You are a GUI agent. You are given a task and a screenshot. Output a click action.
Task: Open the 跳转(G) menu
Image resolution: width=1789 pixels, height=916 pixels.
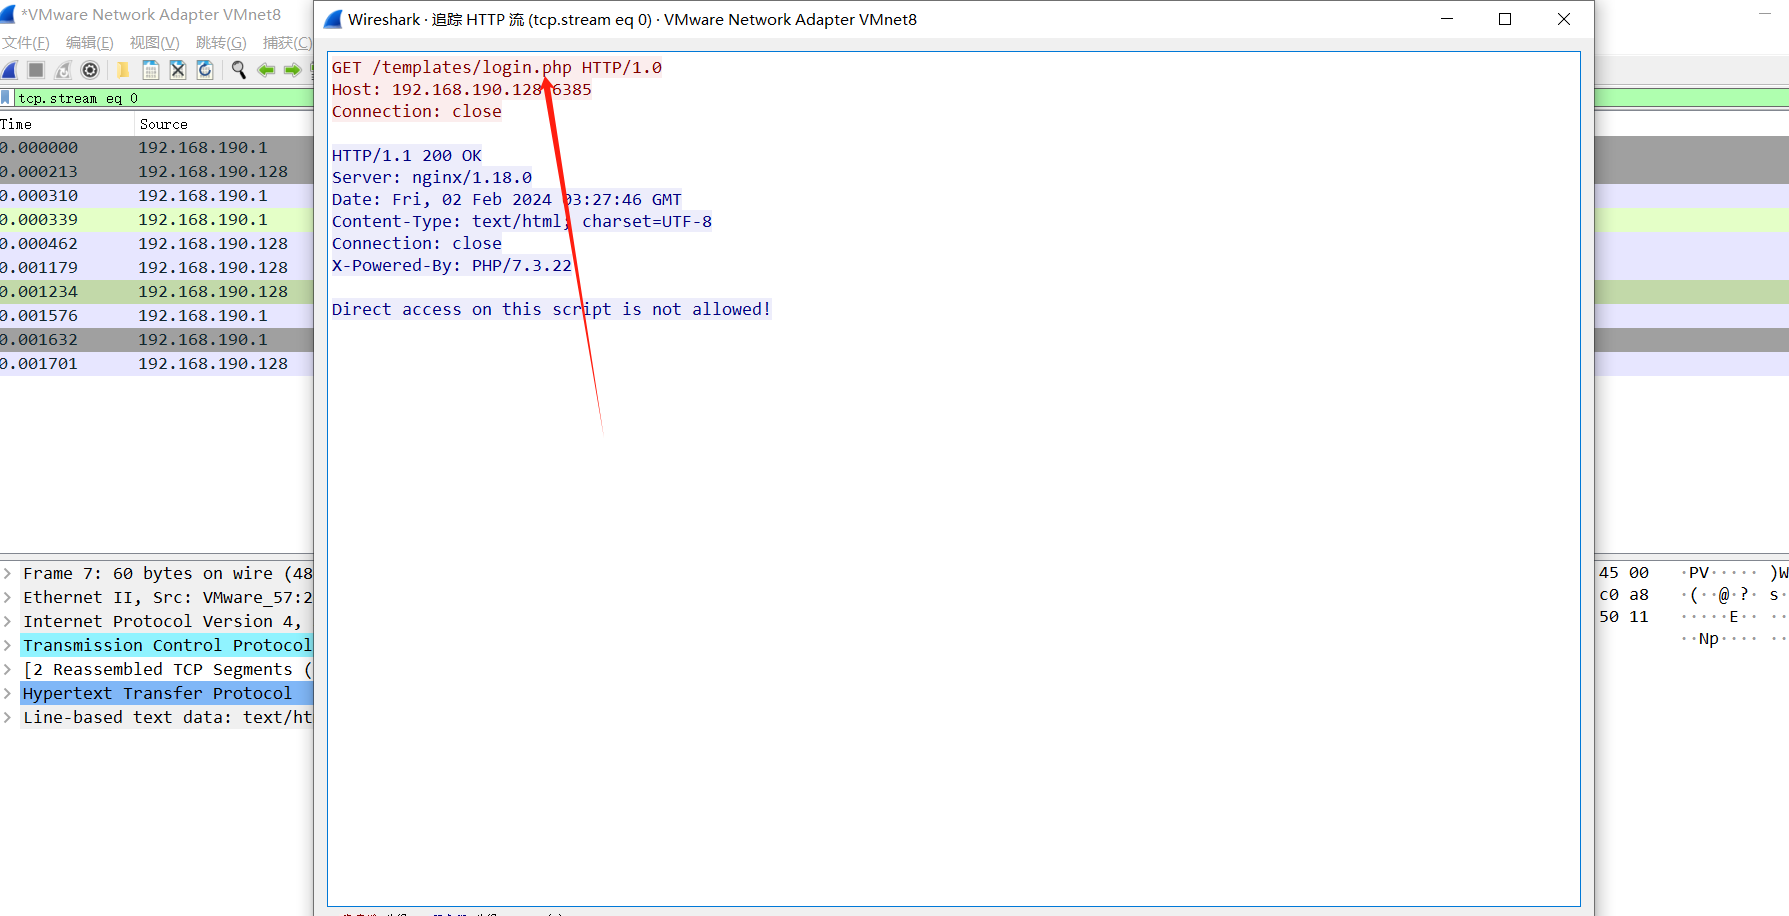[x=221, y=43]
